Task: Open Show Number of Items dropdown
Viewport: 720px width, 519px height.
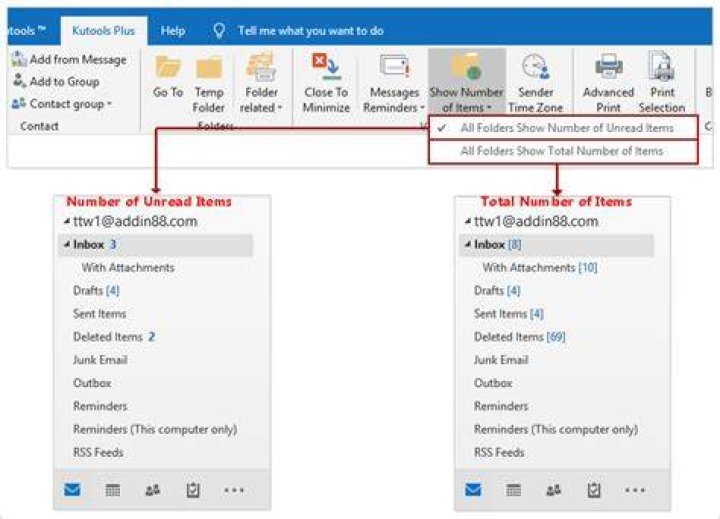Action: click(489, 108)
